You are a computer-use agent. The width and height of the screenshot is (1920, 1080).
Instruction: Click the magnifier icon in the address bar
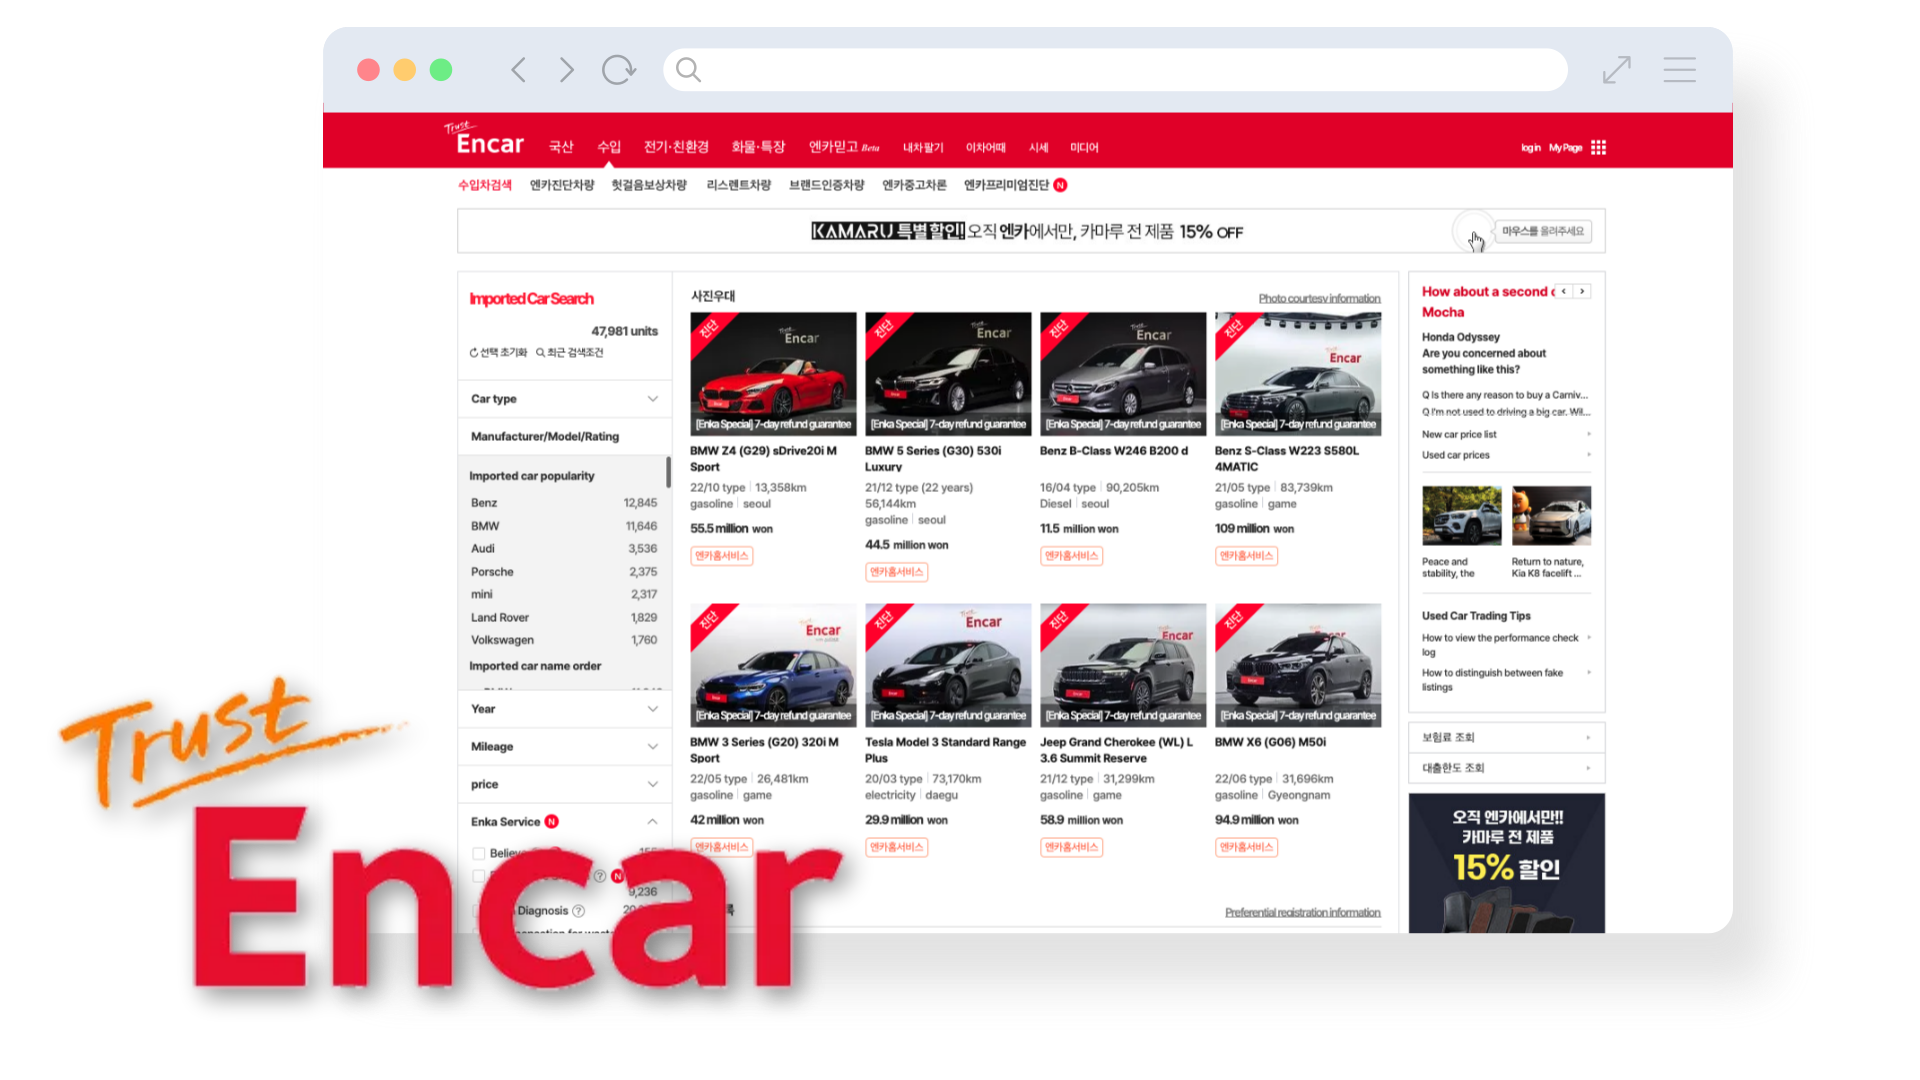tap(688, 69)
